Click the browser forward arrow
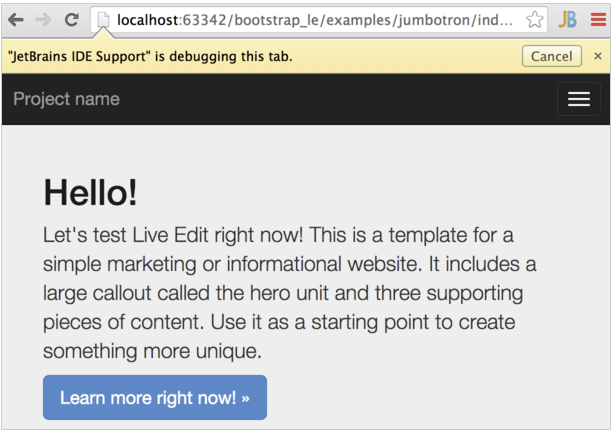The height and width of the screenshot is (434, 611). [x=42, y=19]
